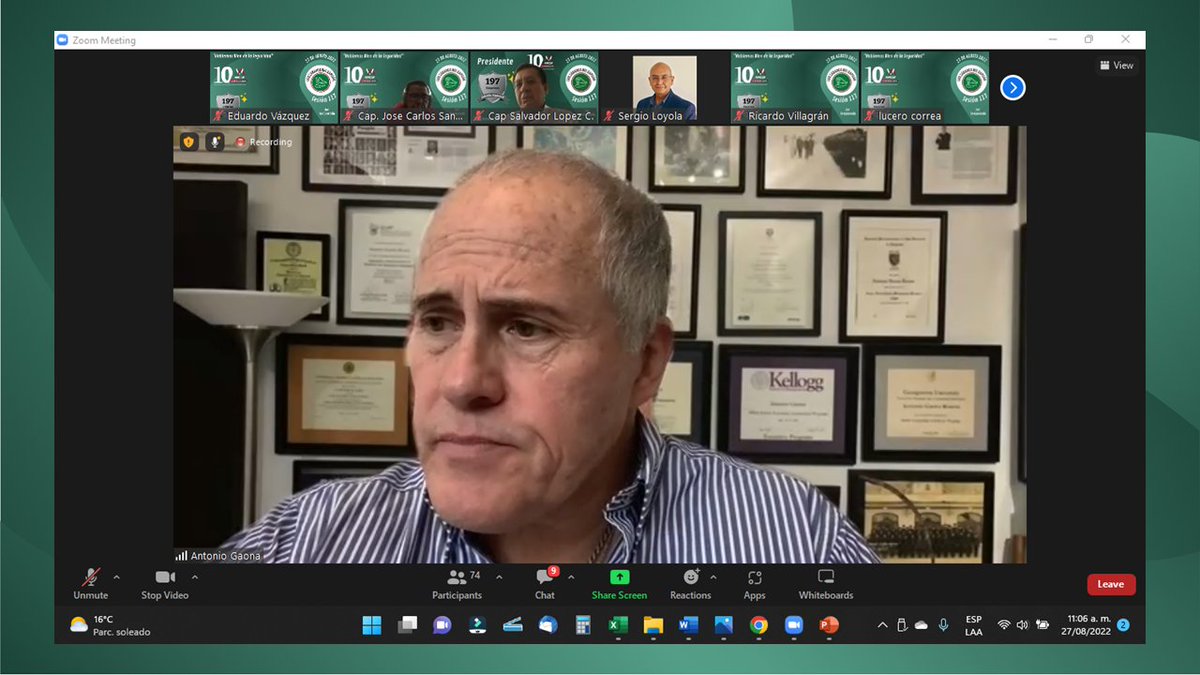
Task: Click the green Share Screen icon
Action: (x=619, y=578)
